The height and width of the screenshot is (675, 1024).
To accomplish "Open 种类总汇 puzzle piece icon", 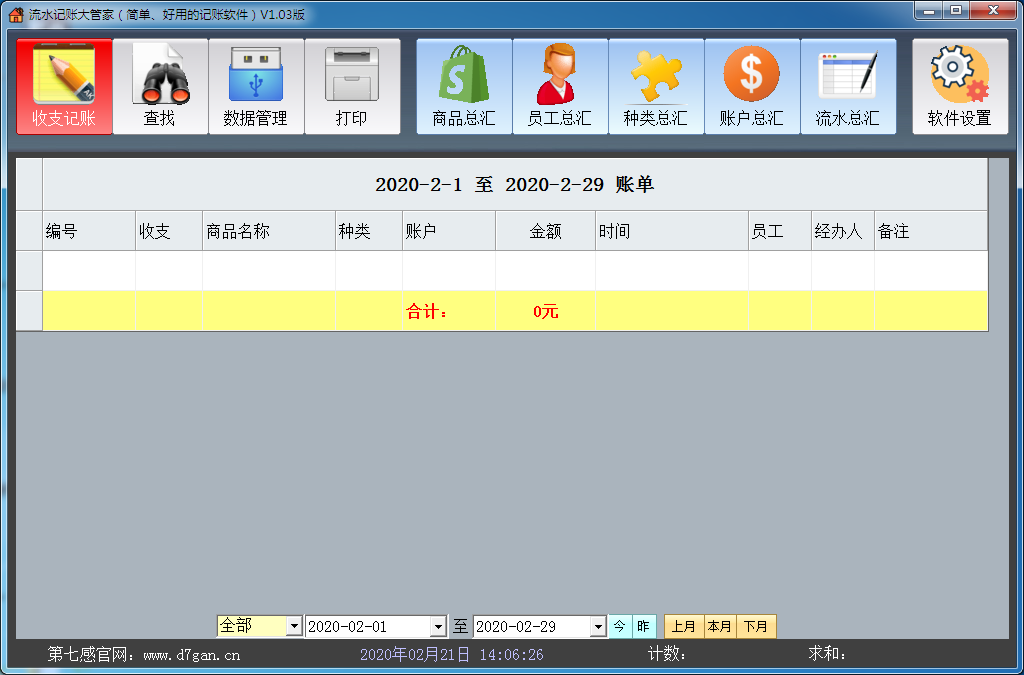I will [656, 86].
